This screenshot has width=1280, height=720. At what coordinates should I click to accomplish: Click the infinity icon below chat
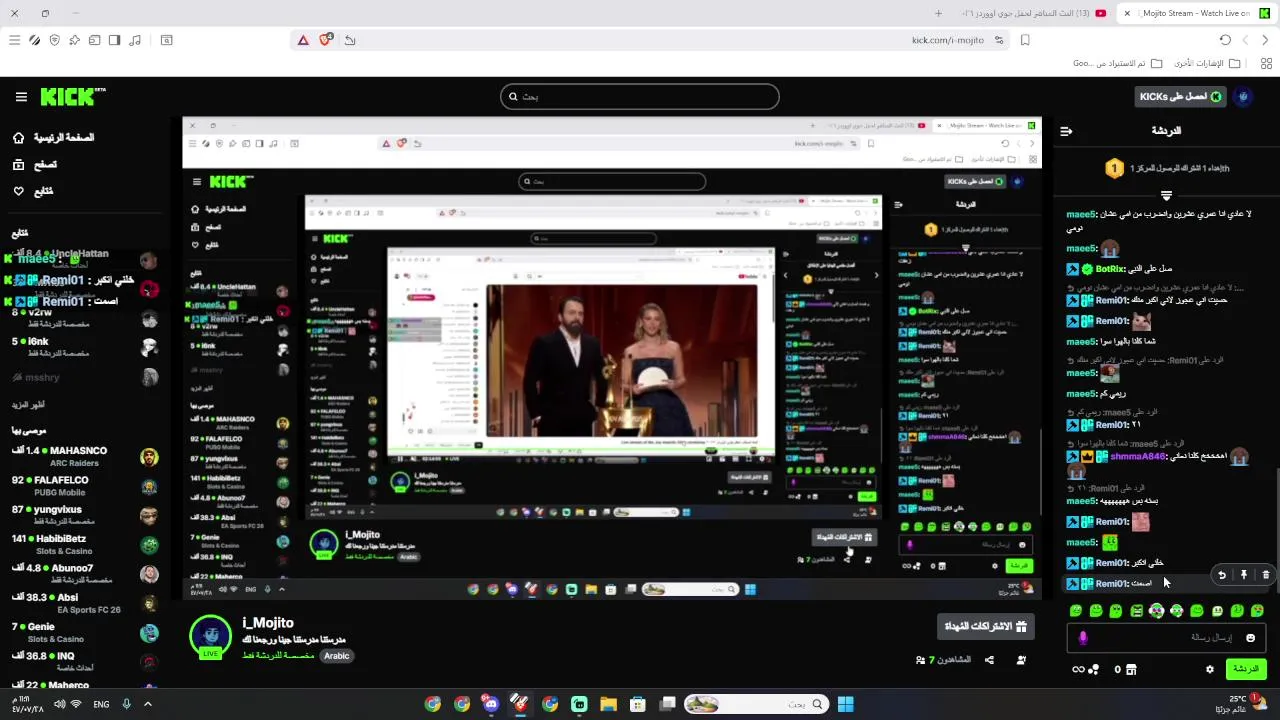[1078, 669]
